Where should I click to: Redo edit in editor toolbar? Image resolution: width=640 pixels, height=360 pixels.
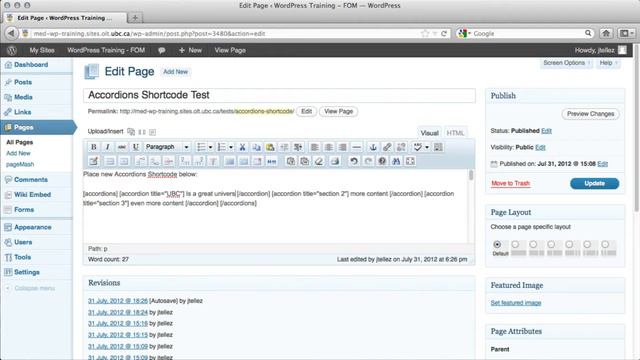368,161
